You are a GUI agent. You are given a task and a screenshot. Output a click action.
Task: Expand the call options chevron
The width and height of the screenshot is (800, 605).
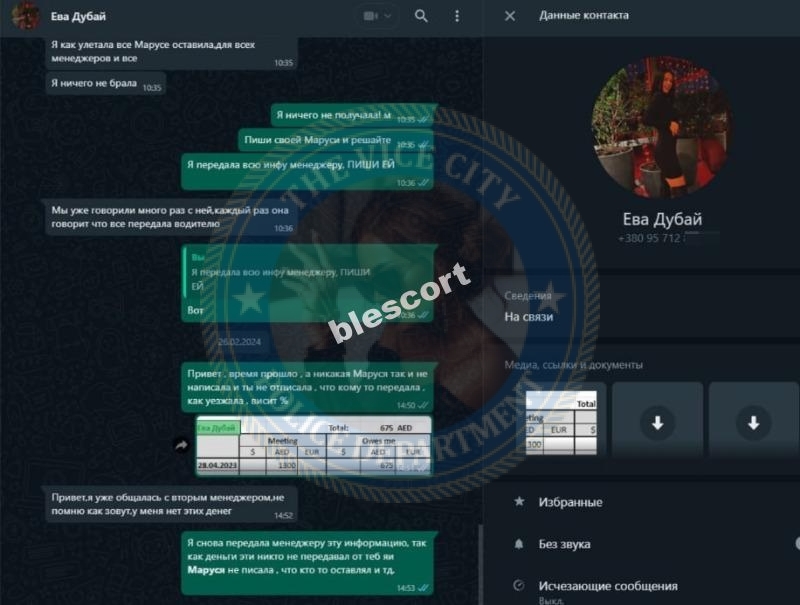[388, 16]
